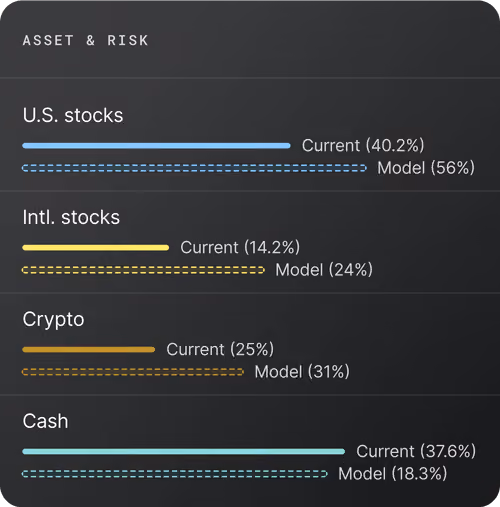Select the Crypto category label

(x=53, y=320)
